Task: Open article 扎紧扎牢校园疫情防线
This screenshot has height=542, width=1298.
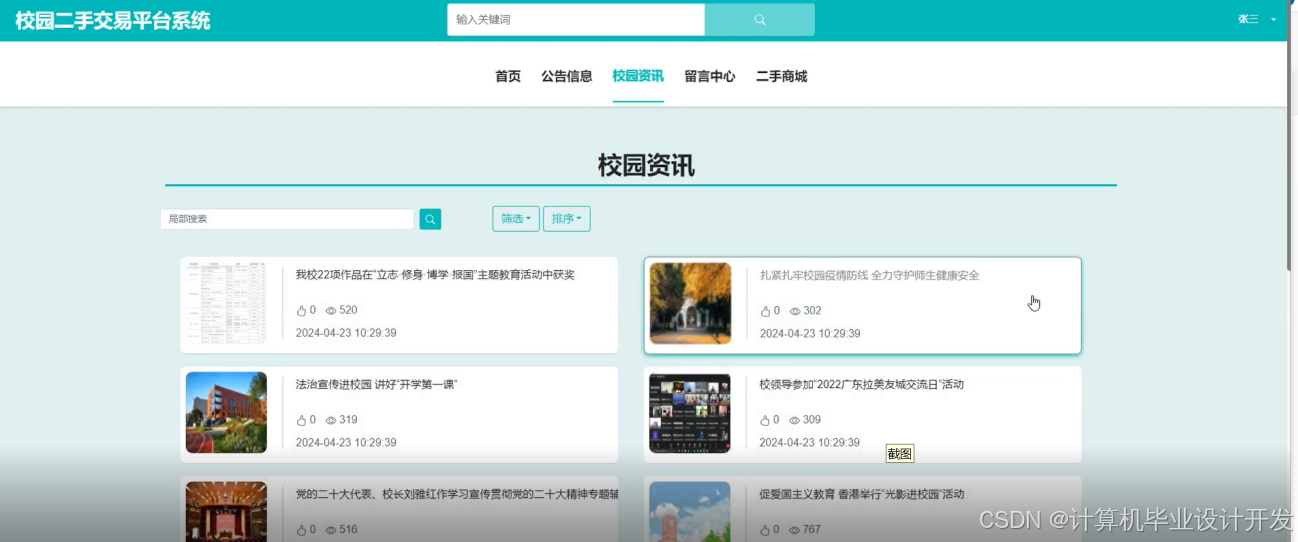Action: click(x=869, y=275)
